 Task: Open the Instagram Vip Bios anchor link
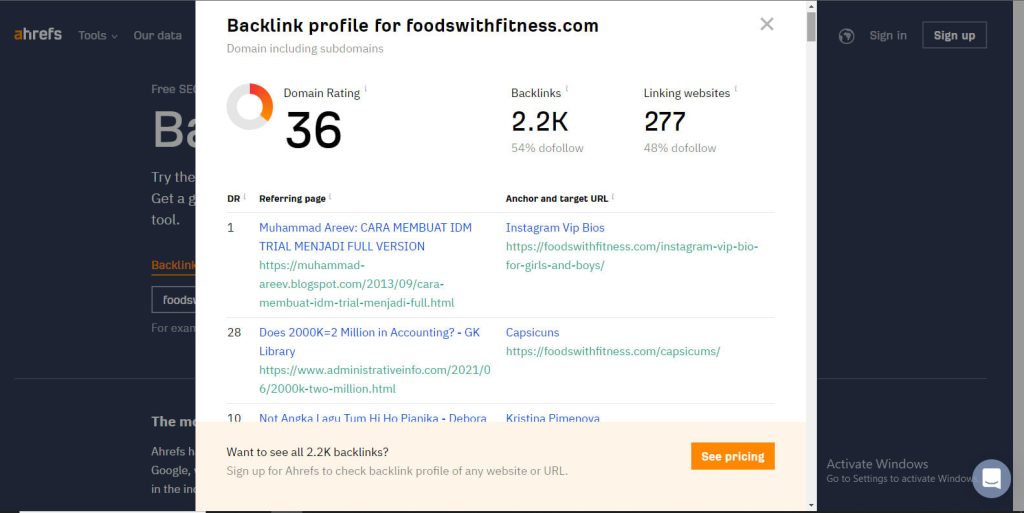(x=555, y=228)
